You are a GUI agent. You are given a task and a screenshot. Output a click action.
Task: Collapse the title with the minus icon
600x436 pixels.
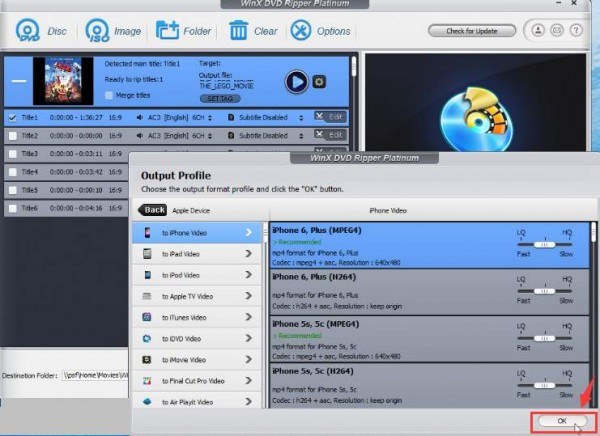click(x=19, y=81)
